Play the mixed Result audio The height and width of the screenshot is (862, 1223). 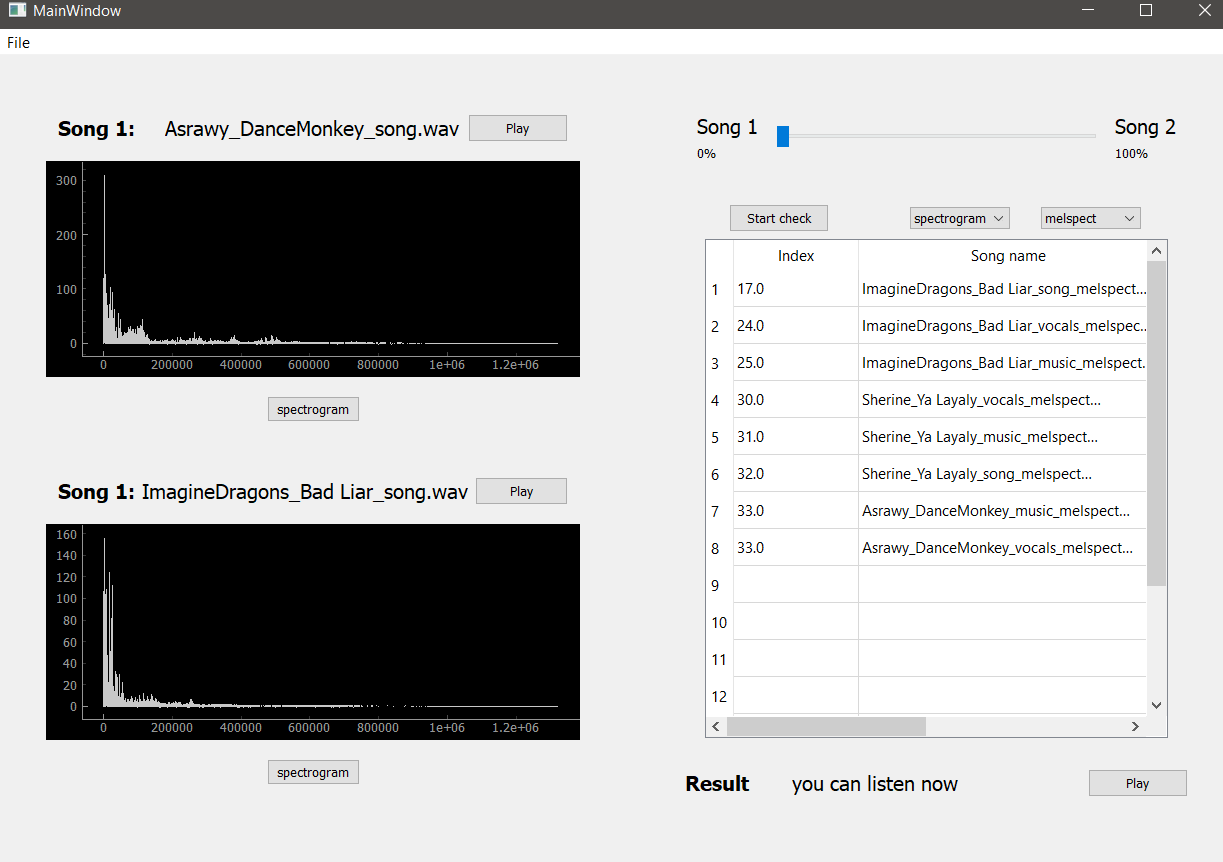coord(1137,783)
